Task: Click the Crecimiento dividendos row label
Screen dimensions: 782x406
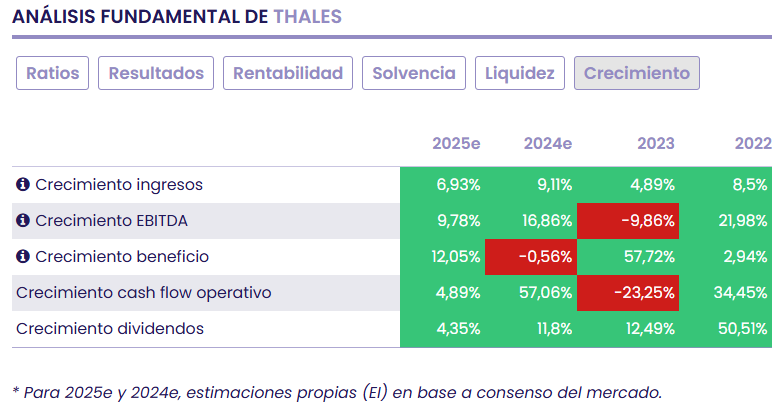Action: tap(110, 329)
